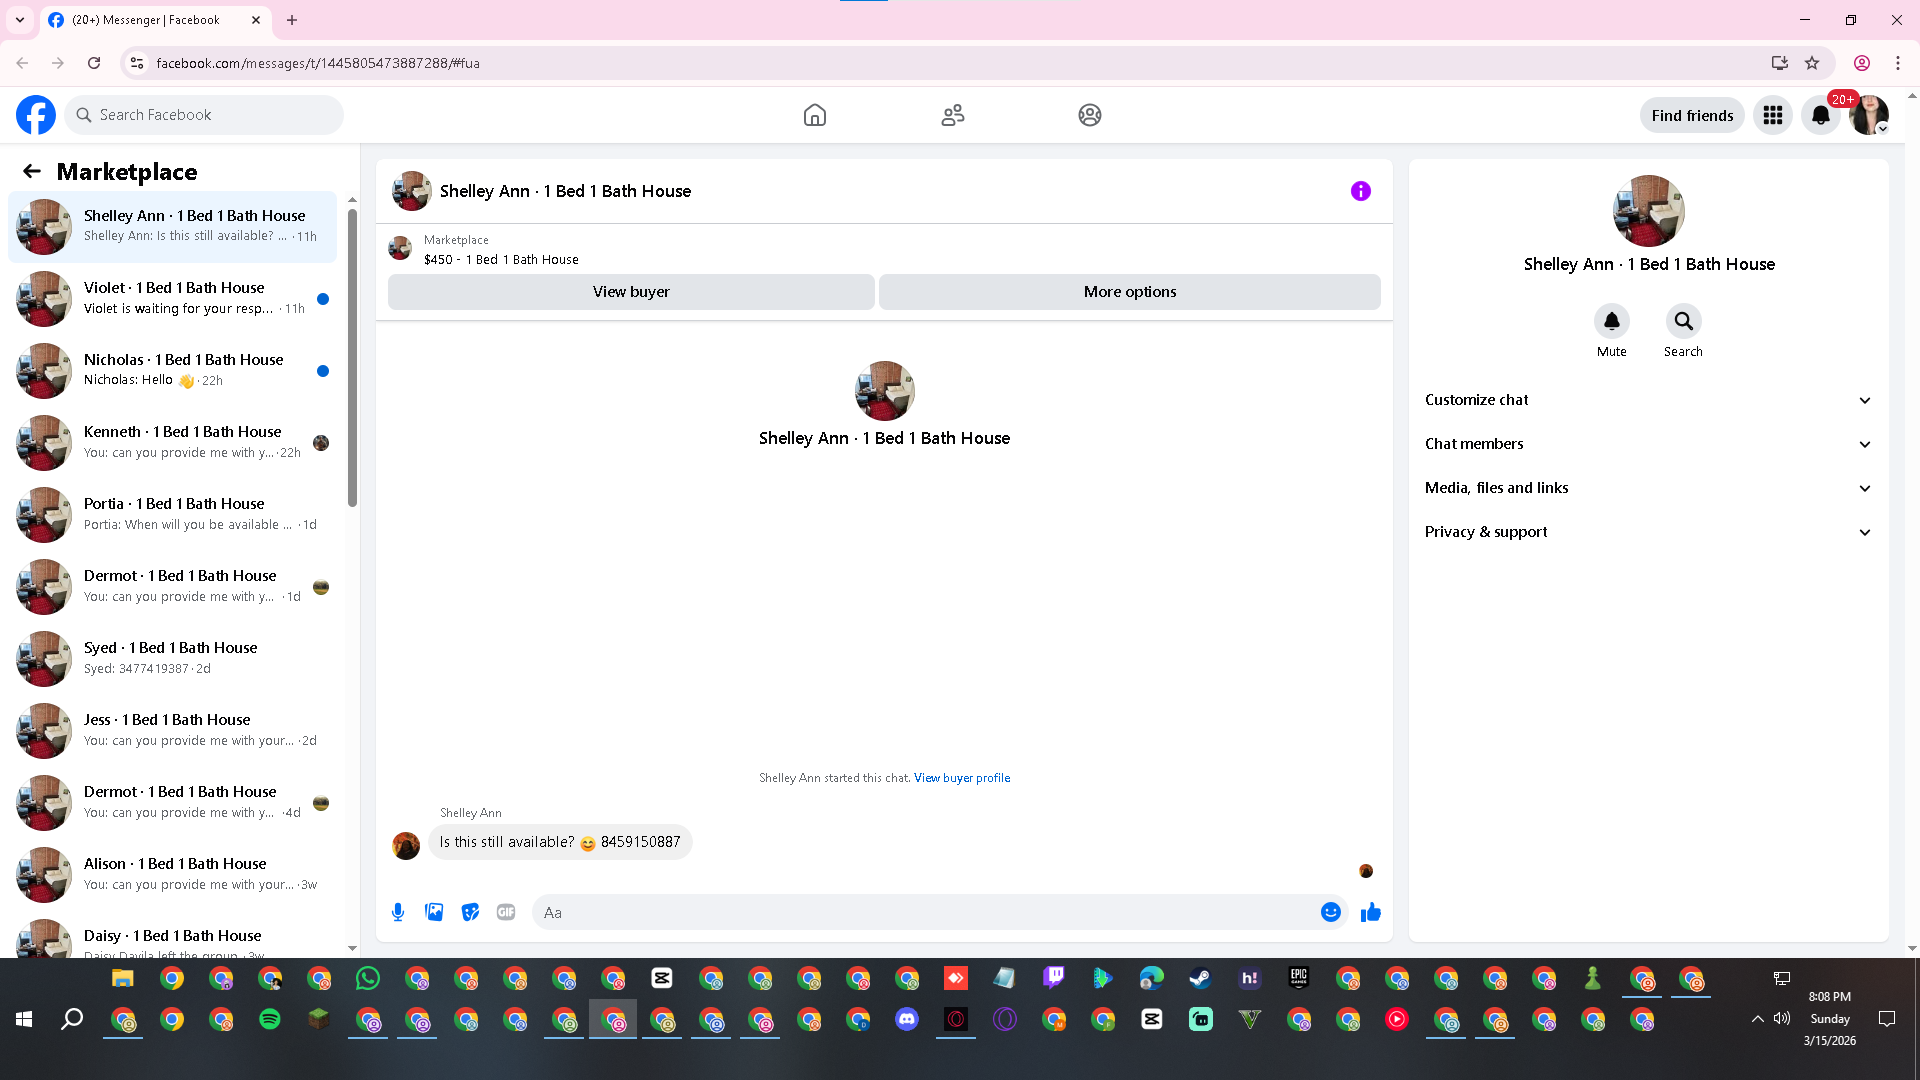Image resolution: width=1920 pixels, height=1080 pixels.
Task: Open the View buyer profile link
Action: tap(962, 778)
